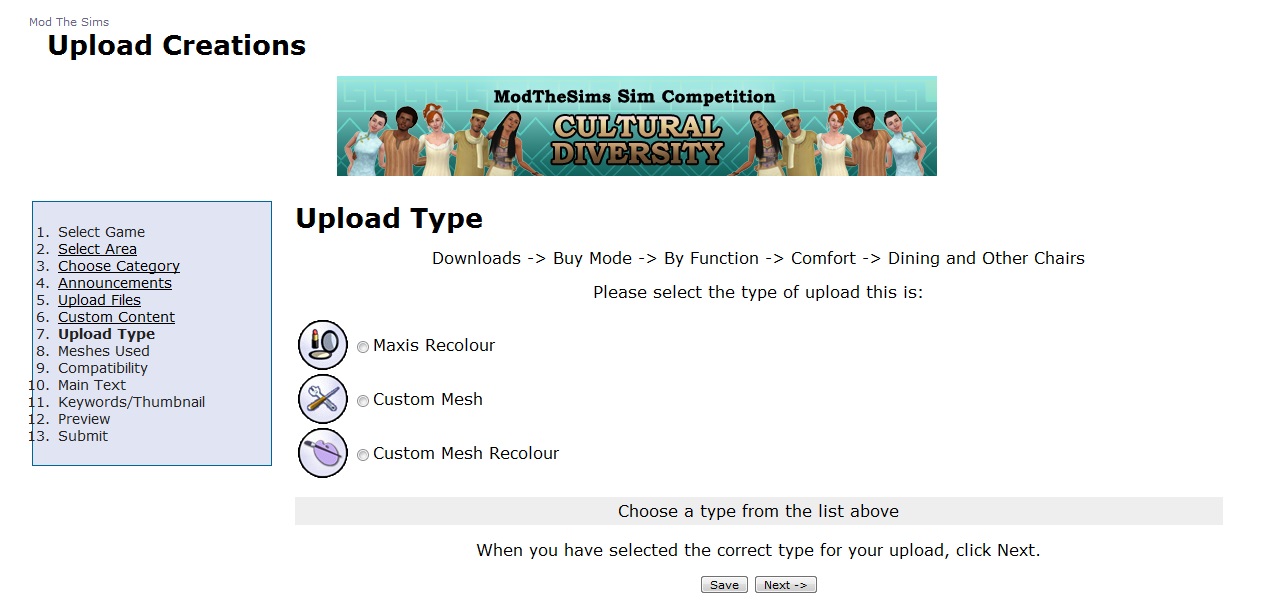
Task: Click the Upload Type step in sidebar
Action: pyautogui.click(x=106, y=334)
